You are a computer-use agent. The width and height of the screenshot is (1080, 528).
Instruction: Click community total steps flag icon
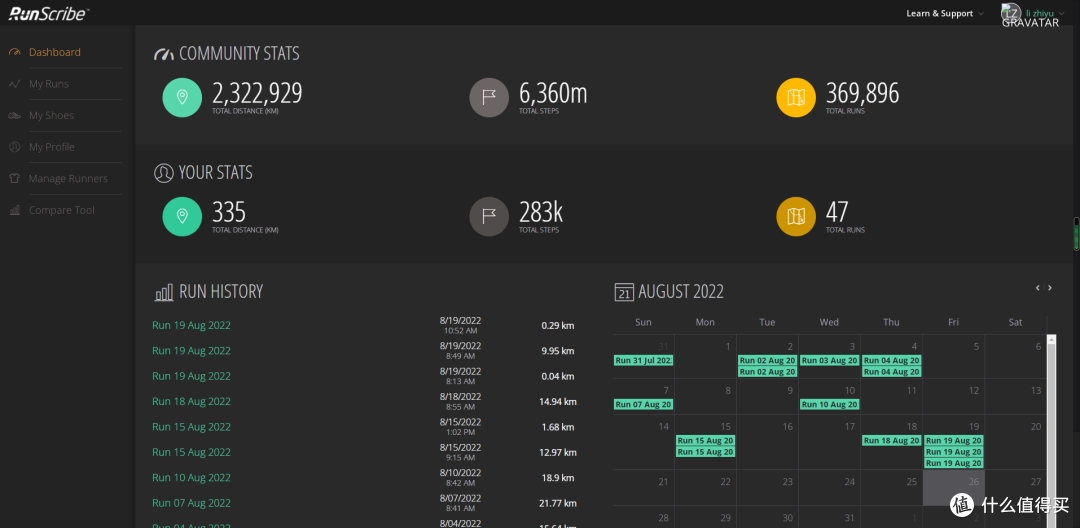pyautogui.click(x=489, y=97)
